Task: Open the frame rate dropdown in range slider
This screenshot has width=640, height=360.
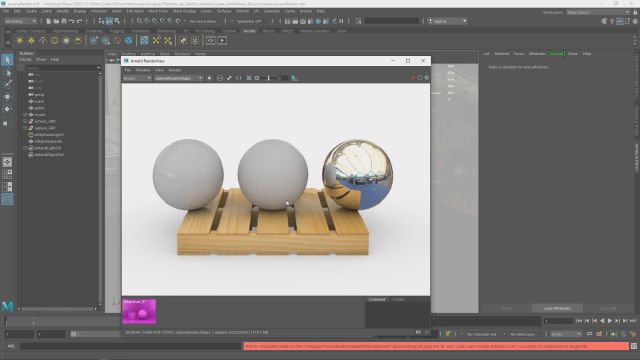Action: point(566,334)
